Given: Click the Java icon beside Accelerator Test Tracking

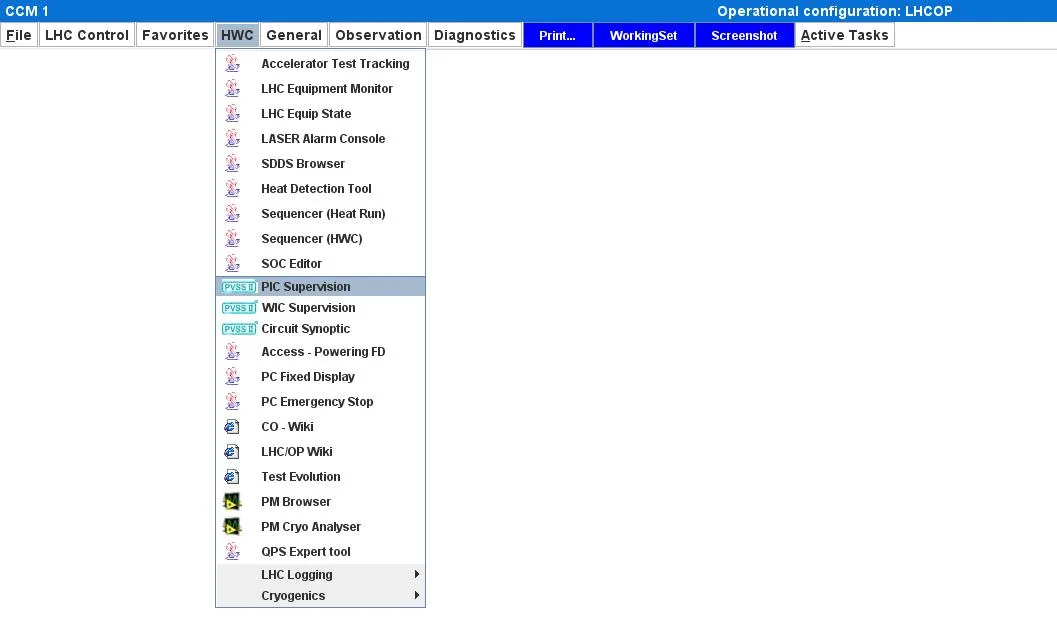Looking at the screenshot, I should (232, 63).
